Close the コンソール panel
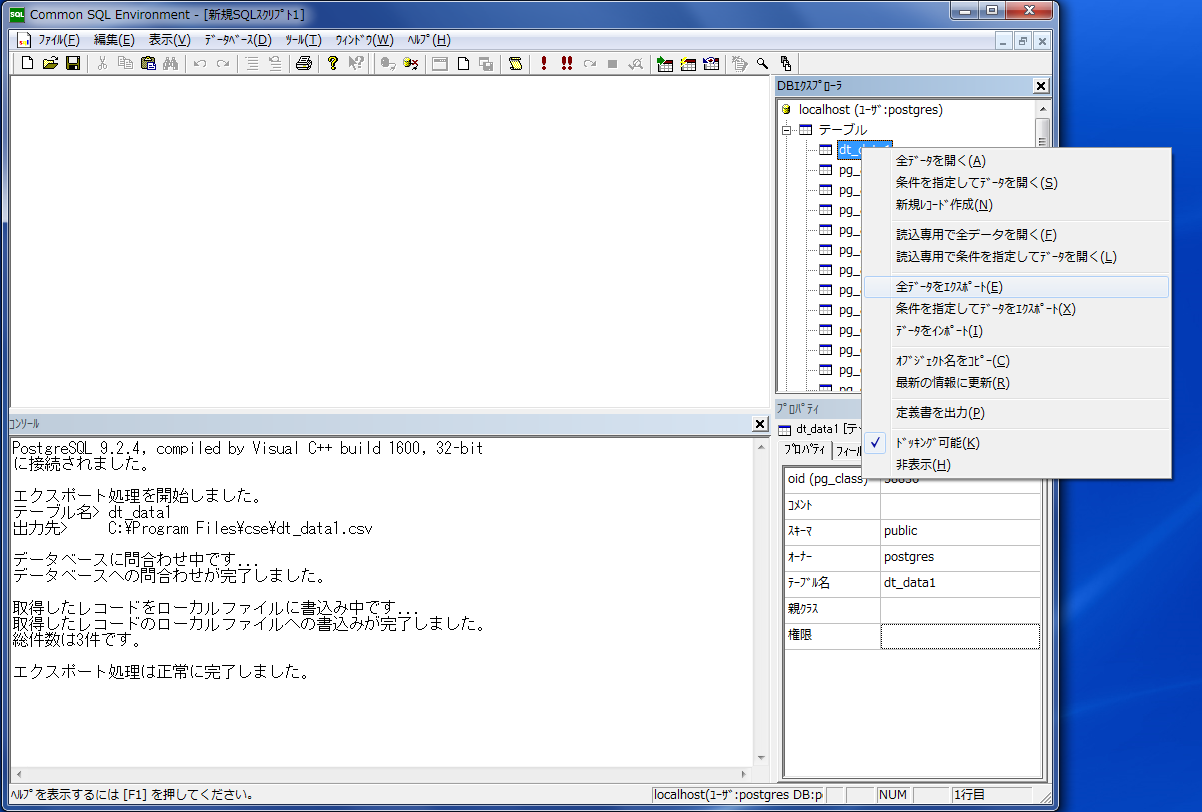 click(760, 424)
